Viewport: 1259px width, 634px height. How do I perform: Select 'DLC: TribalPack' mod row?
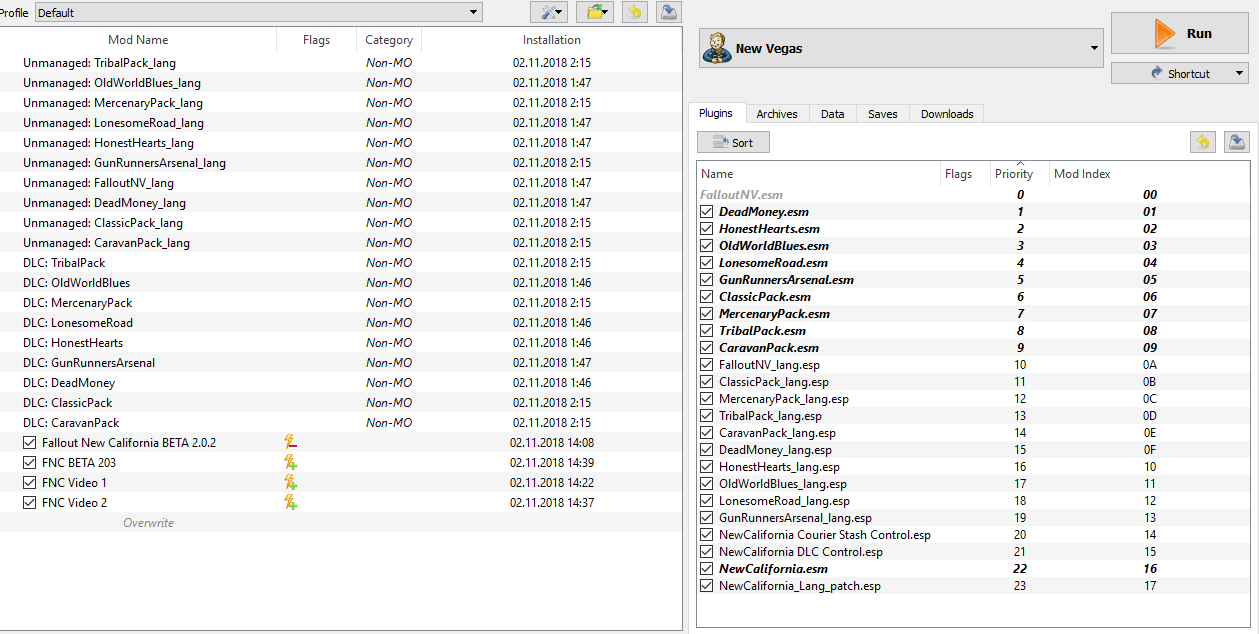coord(341,262)
